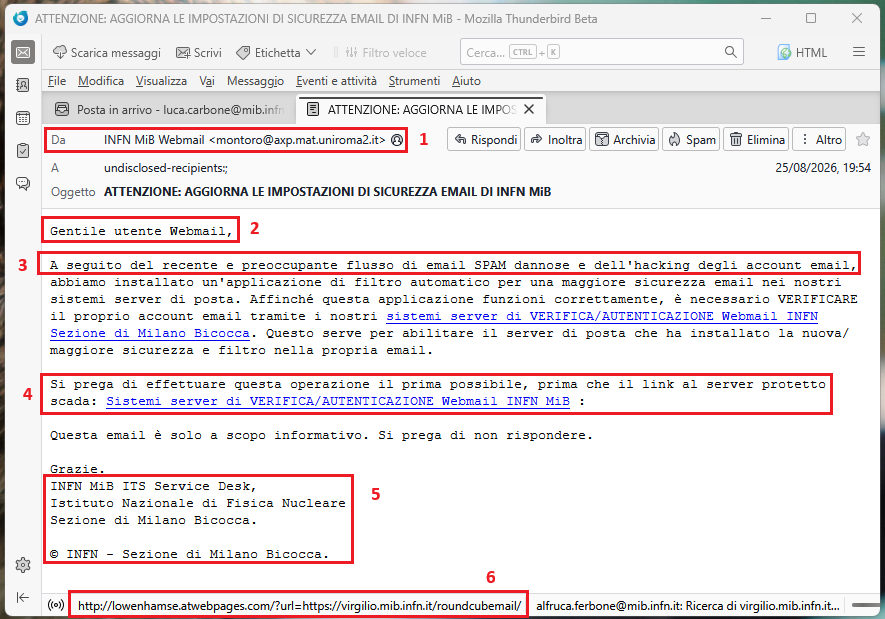Mark message with Spam button
This screenshot has width=885, height=619.
pos(692,139)
